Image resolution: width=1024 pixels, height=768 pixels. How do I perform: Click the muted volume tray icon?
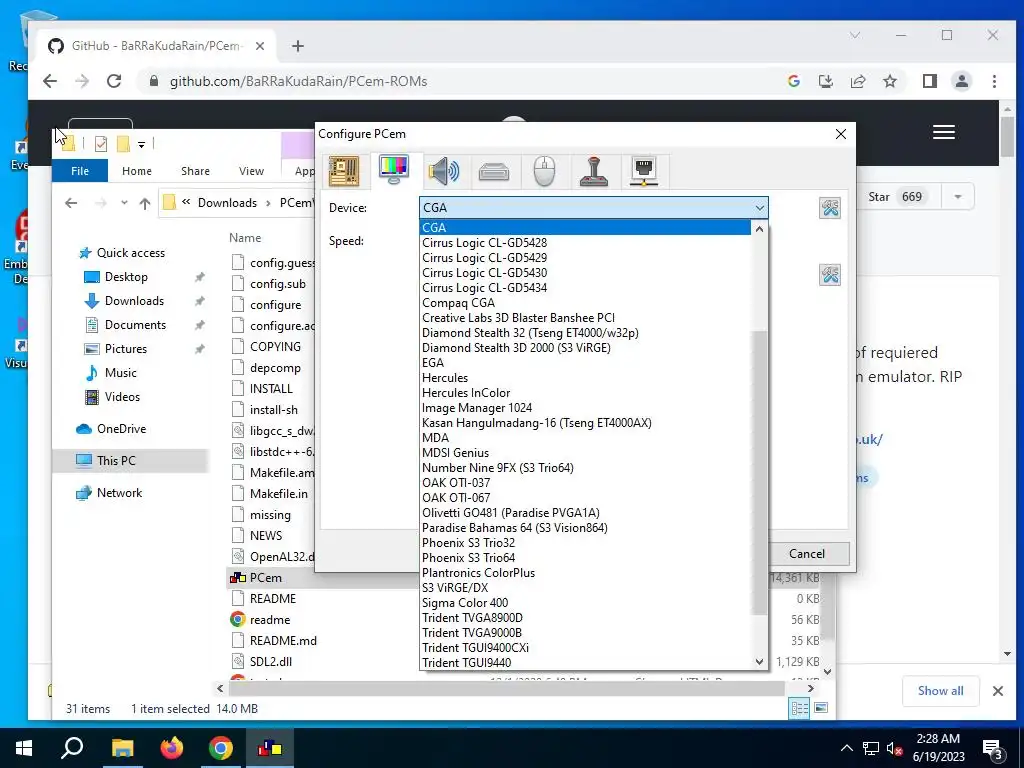pos(894,749)
